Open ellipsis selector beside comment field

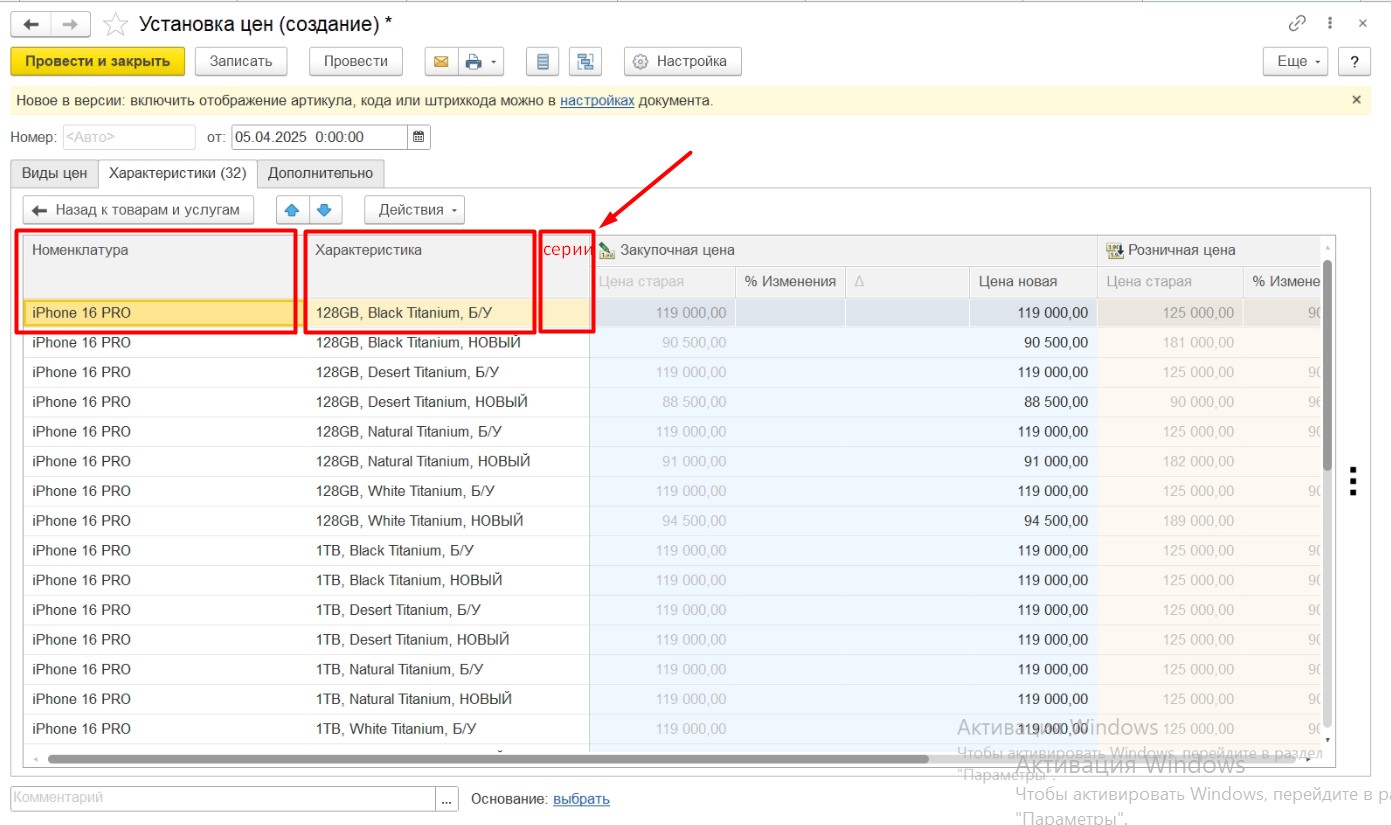tap(447, 799)
